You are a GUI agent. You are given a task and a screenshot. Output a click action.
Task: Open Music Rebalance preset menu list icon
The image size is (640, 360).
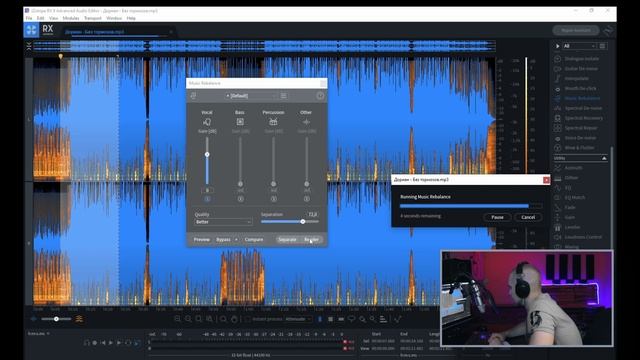click(283, 96)
